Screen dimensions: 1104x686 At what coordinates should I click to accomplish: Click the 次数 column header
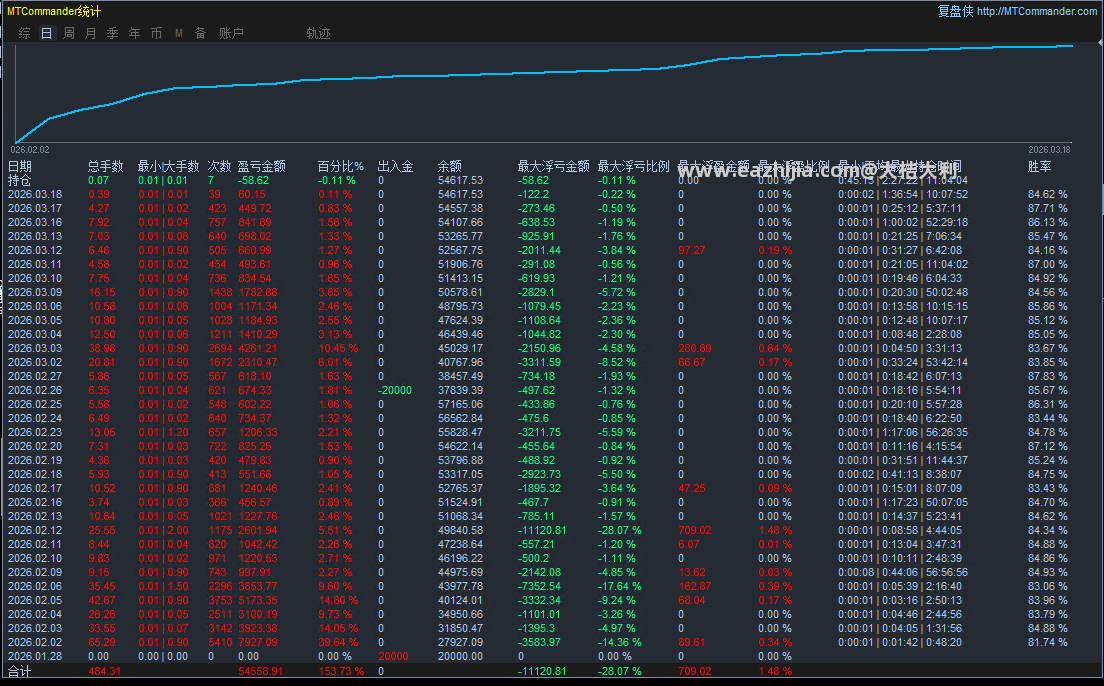pyautogui.click(x=220, y=166)
